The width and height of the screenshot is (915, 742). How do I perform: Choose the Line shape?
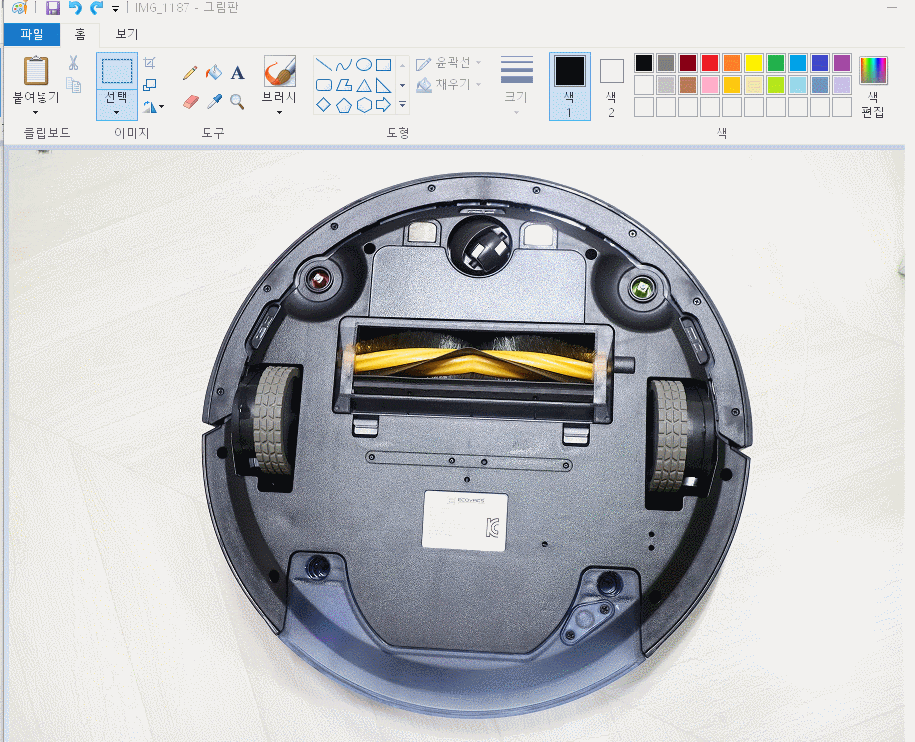click(x=323, y=65)
